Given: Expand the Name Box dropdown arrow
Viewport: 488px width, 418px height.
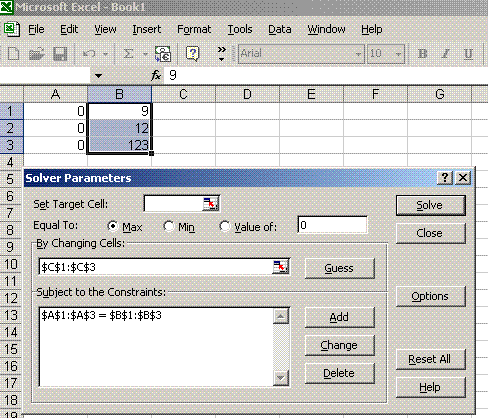Looking at the screenshot, I should pos(98,76).
